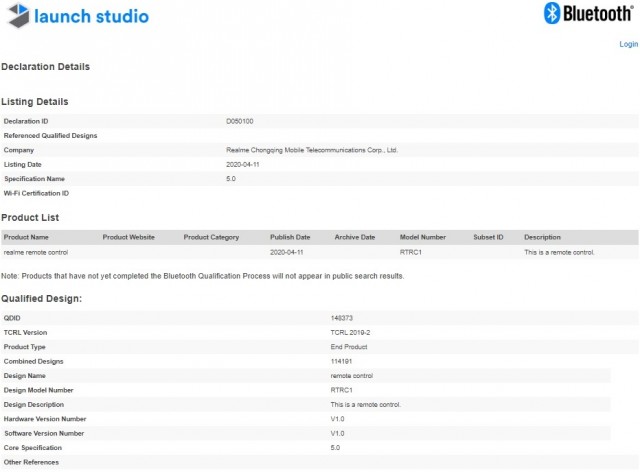Select the Model Number cell RTRC1 in Product List
Viewport: 640px width, 472px height.
tap(411, 252)
